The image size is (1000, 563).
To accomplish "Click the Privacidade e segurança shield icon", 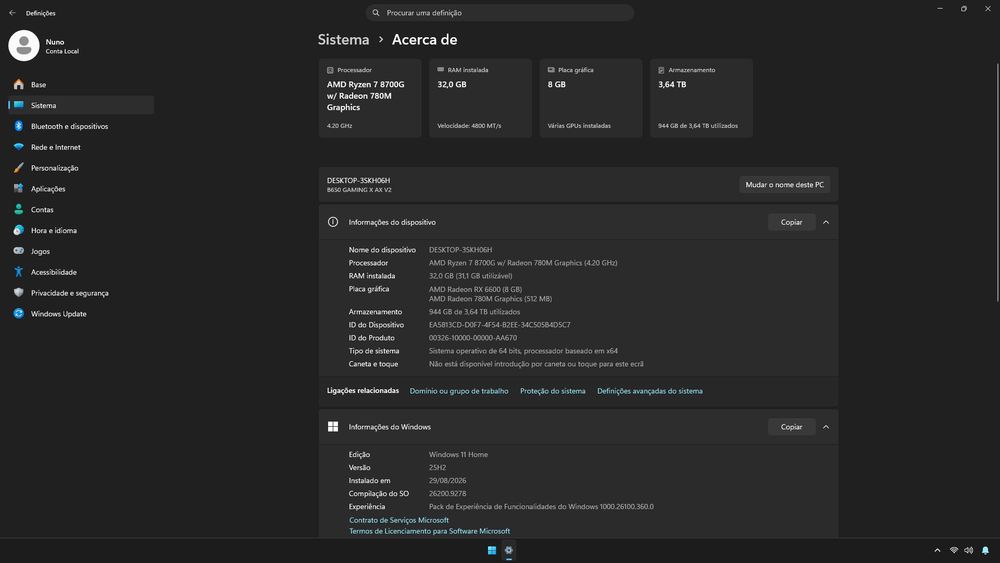I will [x=18, y=293].
